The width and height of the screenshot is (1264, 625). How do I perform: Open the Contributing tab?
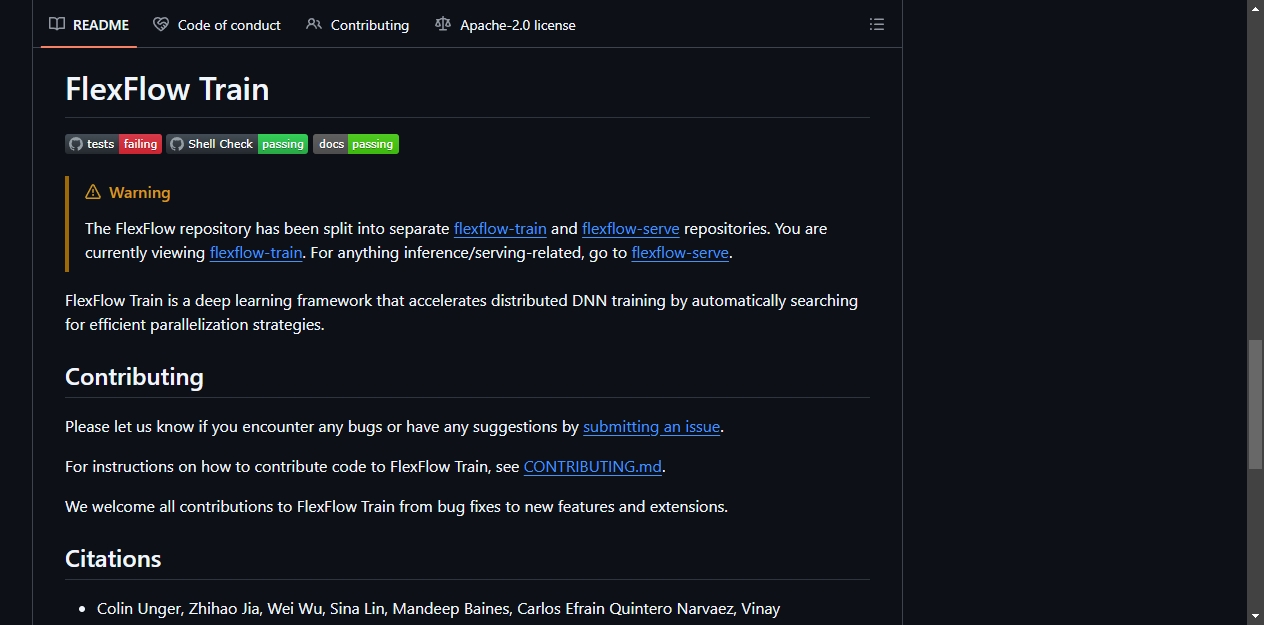pos(358,24)
